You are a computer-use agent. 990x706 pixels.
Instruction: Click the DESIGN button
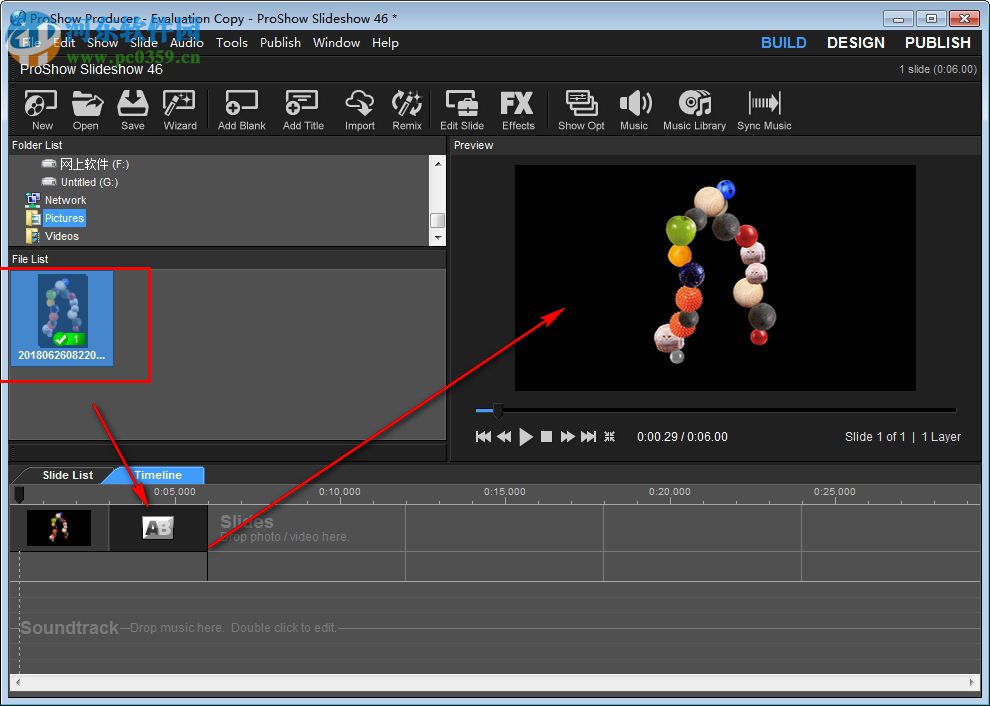855,42
